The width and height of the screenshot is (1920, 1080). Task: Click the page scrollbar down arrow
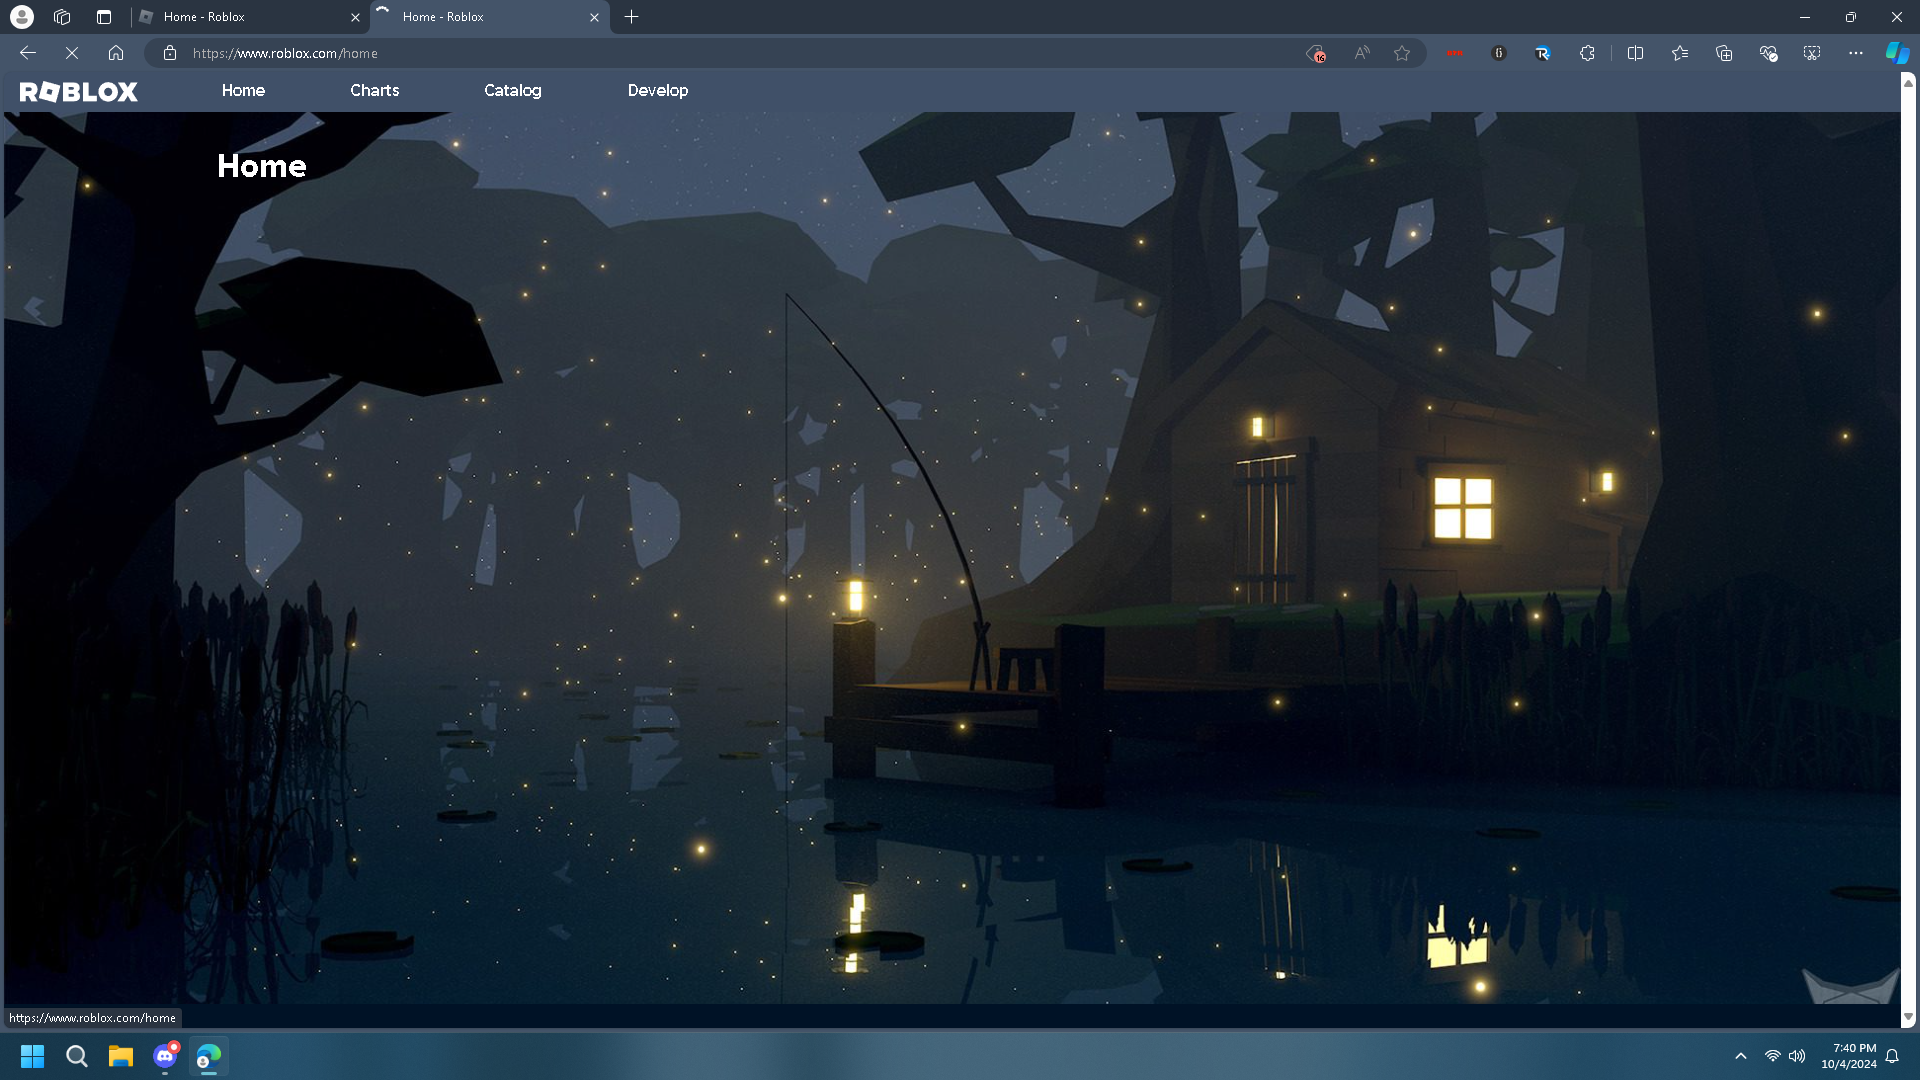point(1908,1017)
